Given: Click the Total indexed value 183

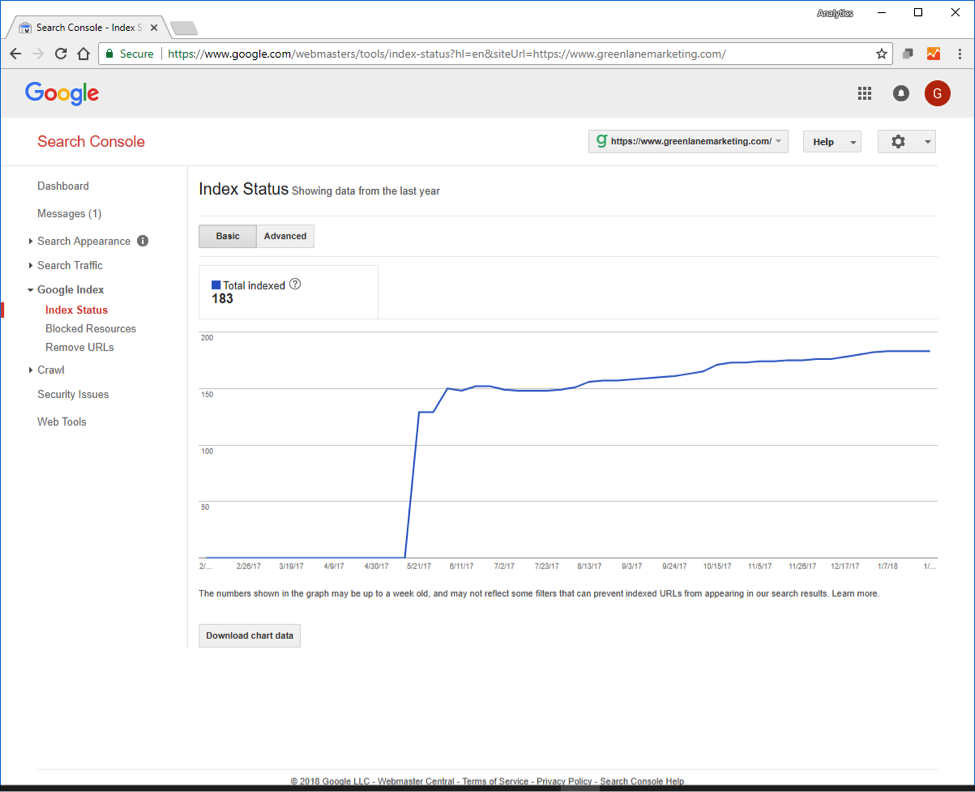Looking at the screenshot, I should [222, 299].
